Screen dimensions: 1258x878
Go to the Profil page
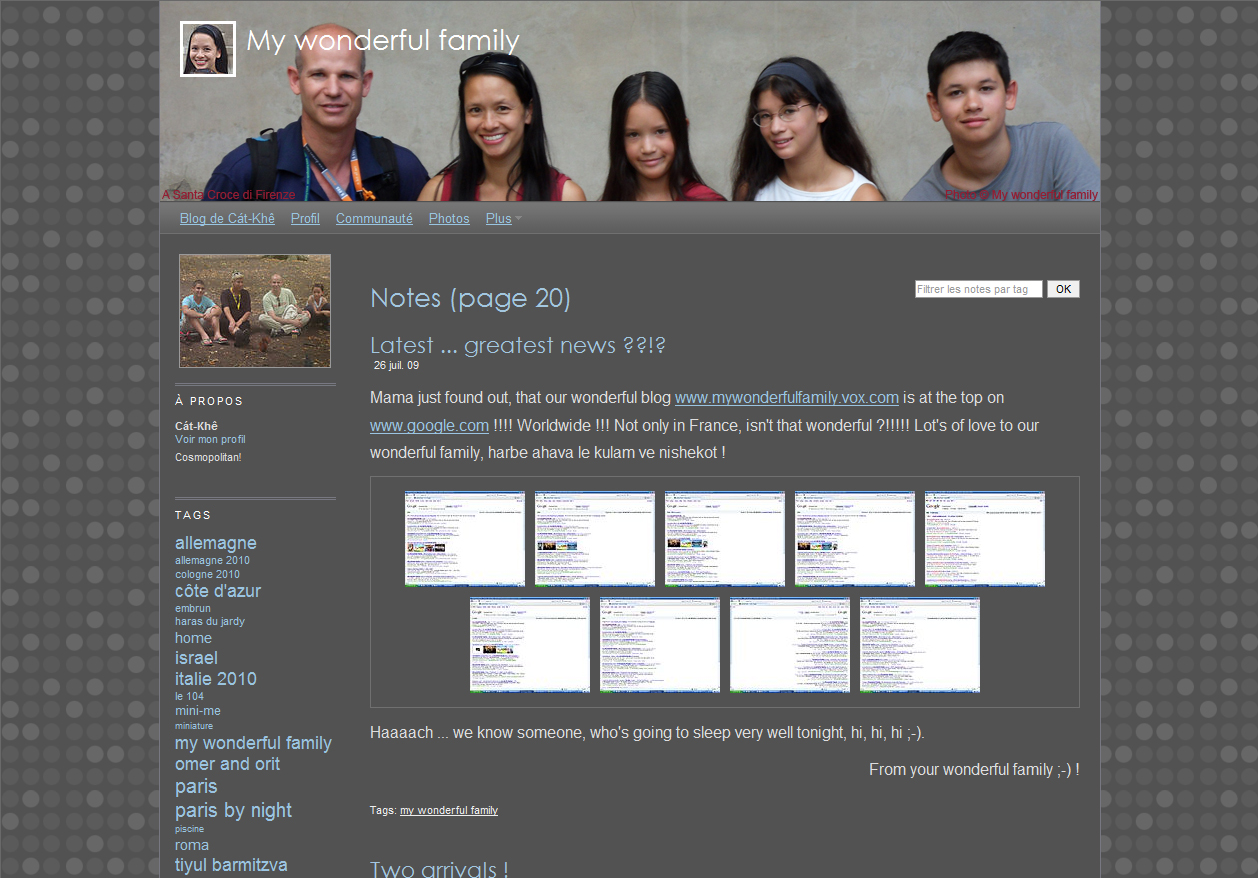(305, 219)
